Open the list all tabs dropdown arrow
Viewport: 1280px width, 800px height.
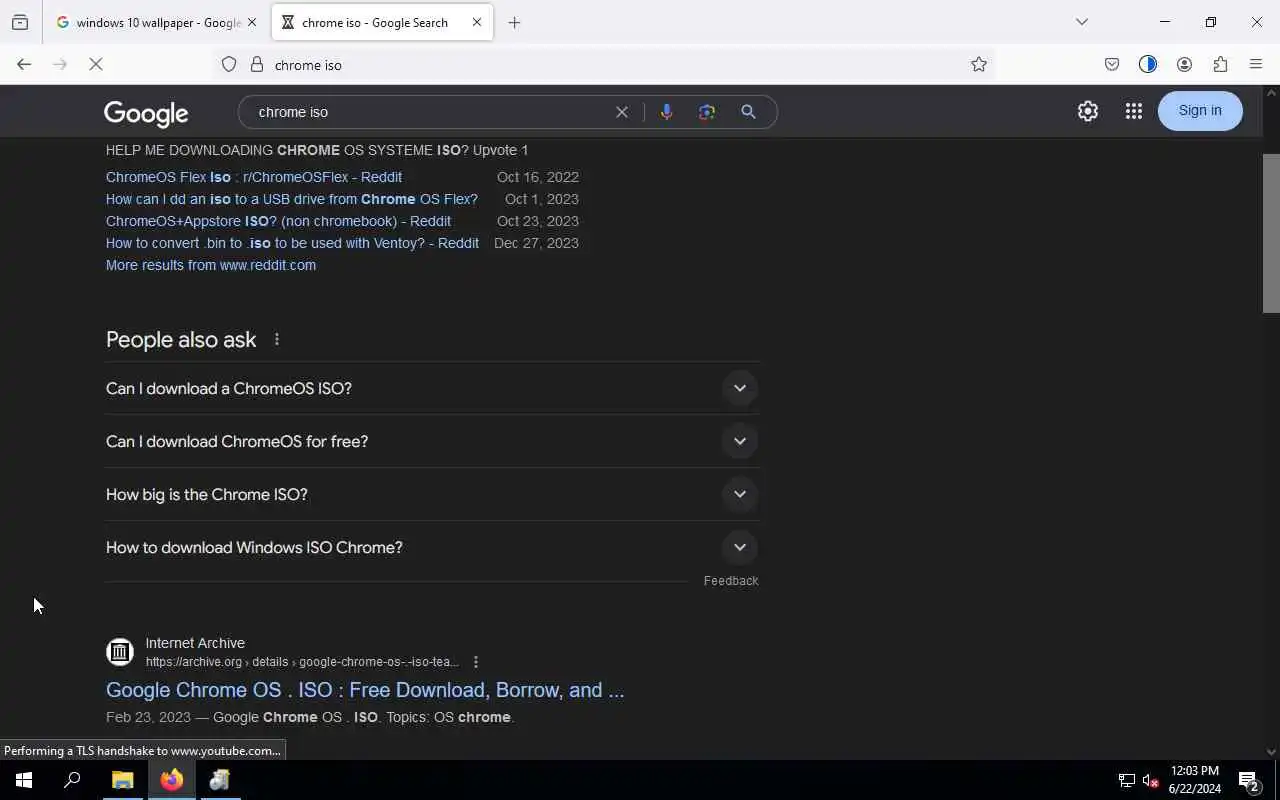click(1082, 22)
